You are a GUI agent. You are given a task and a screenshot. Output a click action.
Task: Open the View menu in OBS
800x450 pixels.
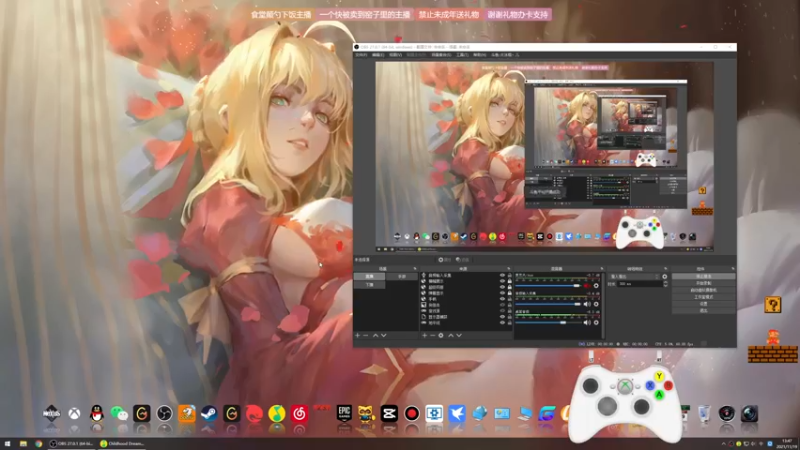pos(395,55)
